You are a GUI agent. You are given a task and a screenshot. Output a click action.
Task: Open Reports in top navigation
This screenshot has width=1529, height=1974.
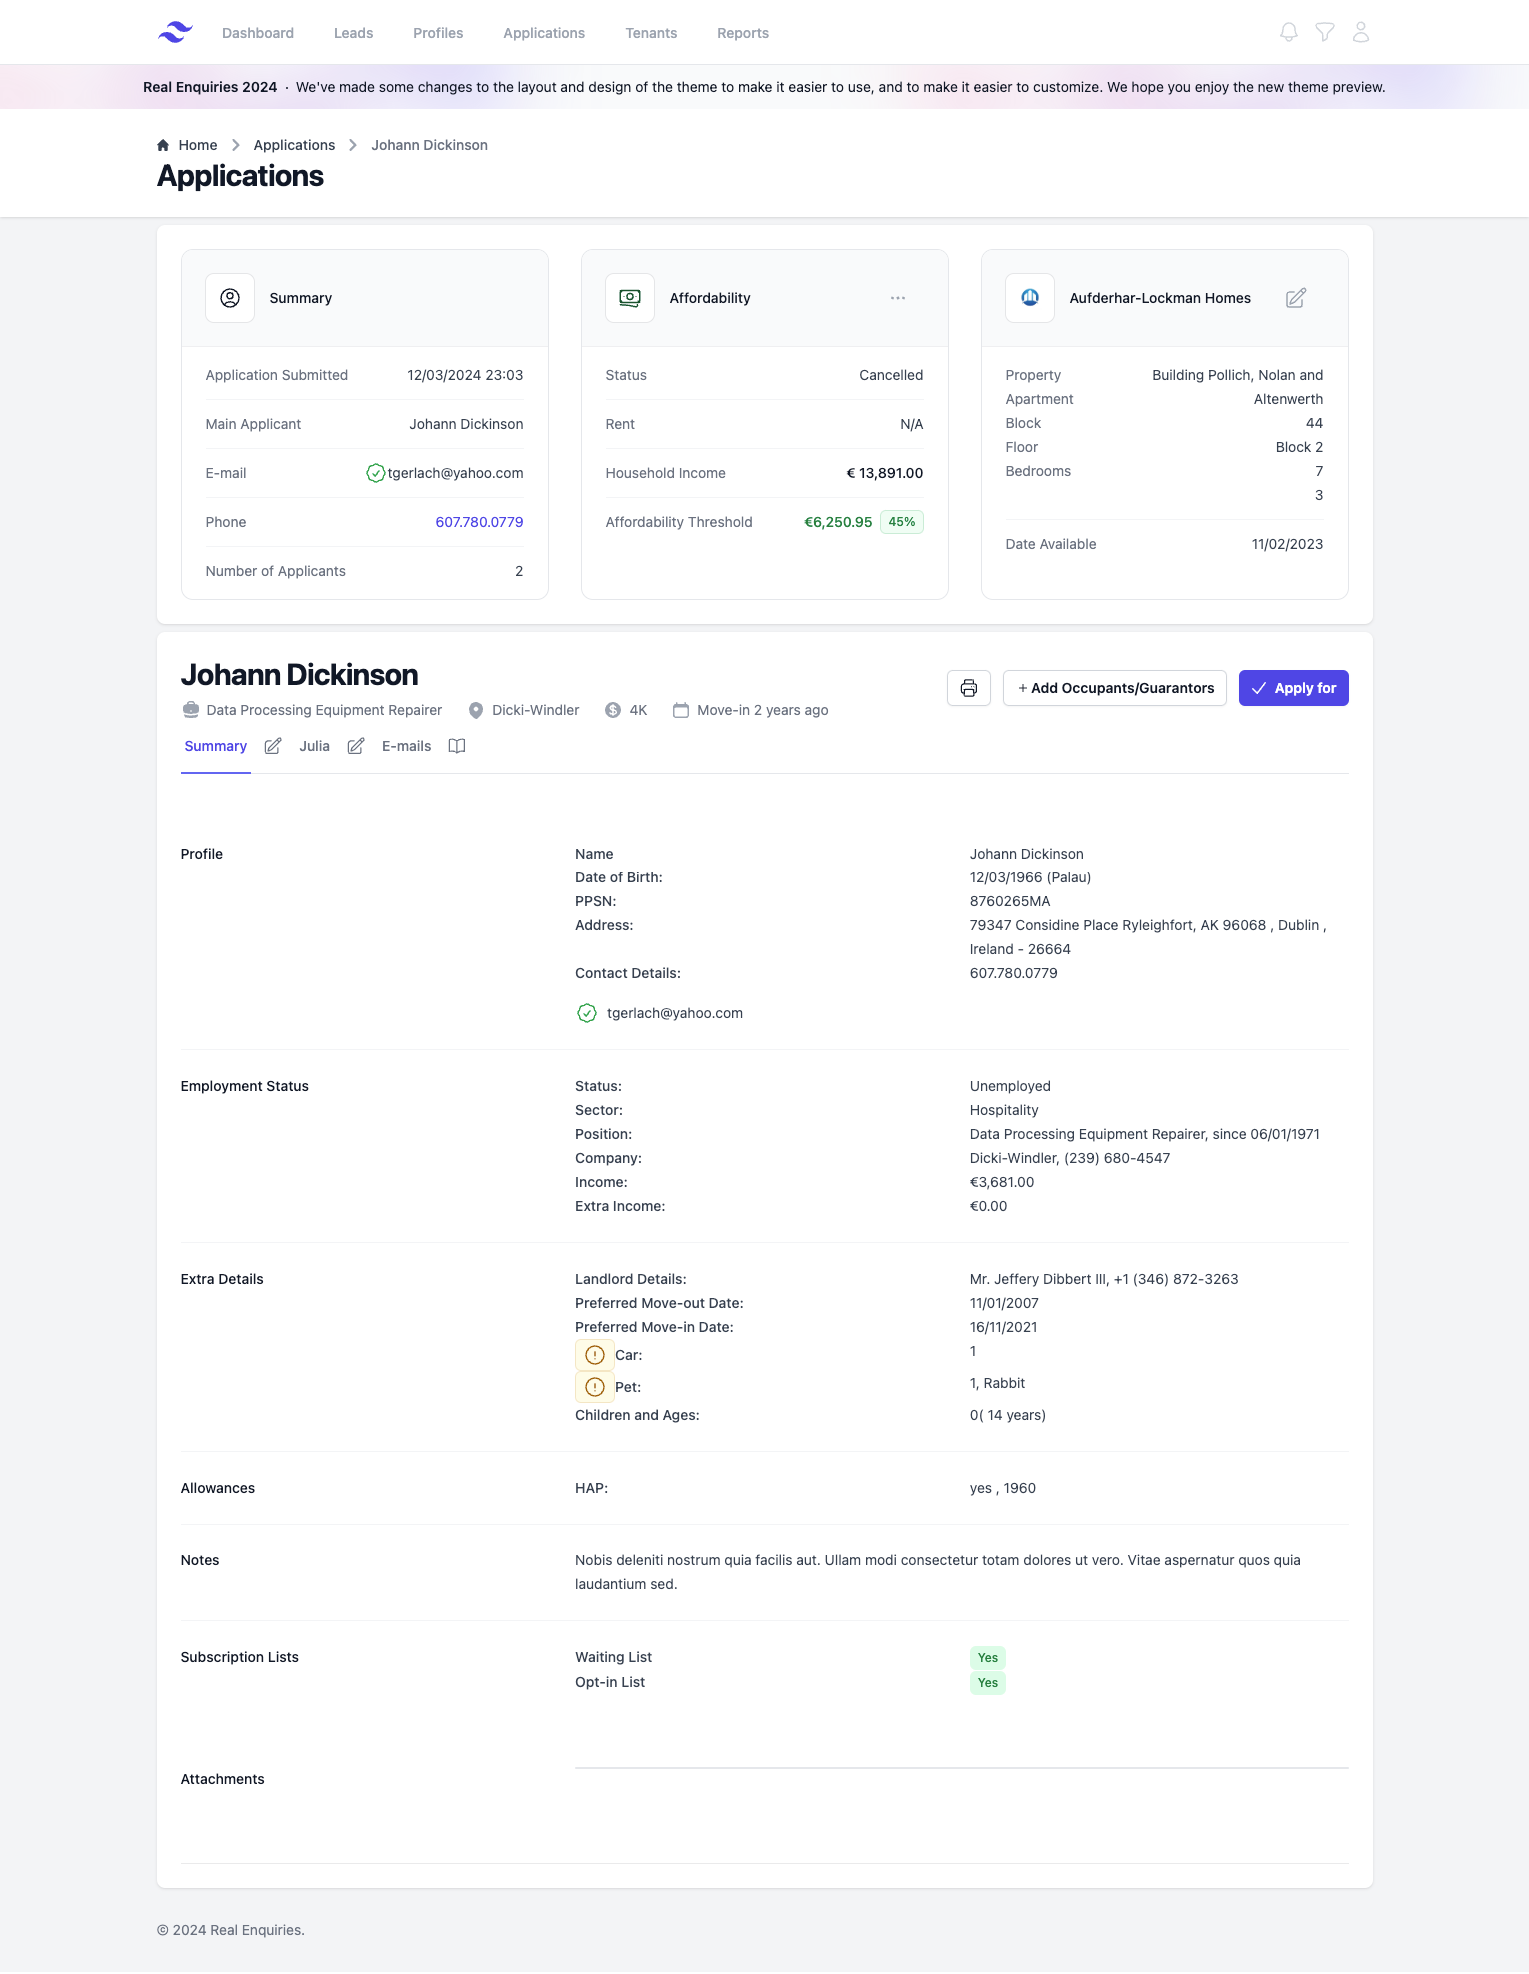[743, 33]
